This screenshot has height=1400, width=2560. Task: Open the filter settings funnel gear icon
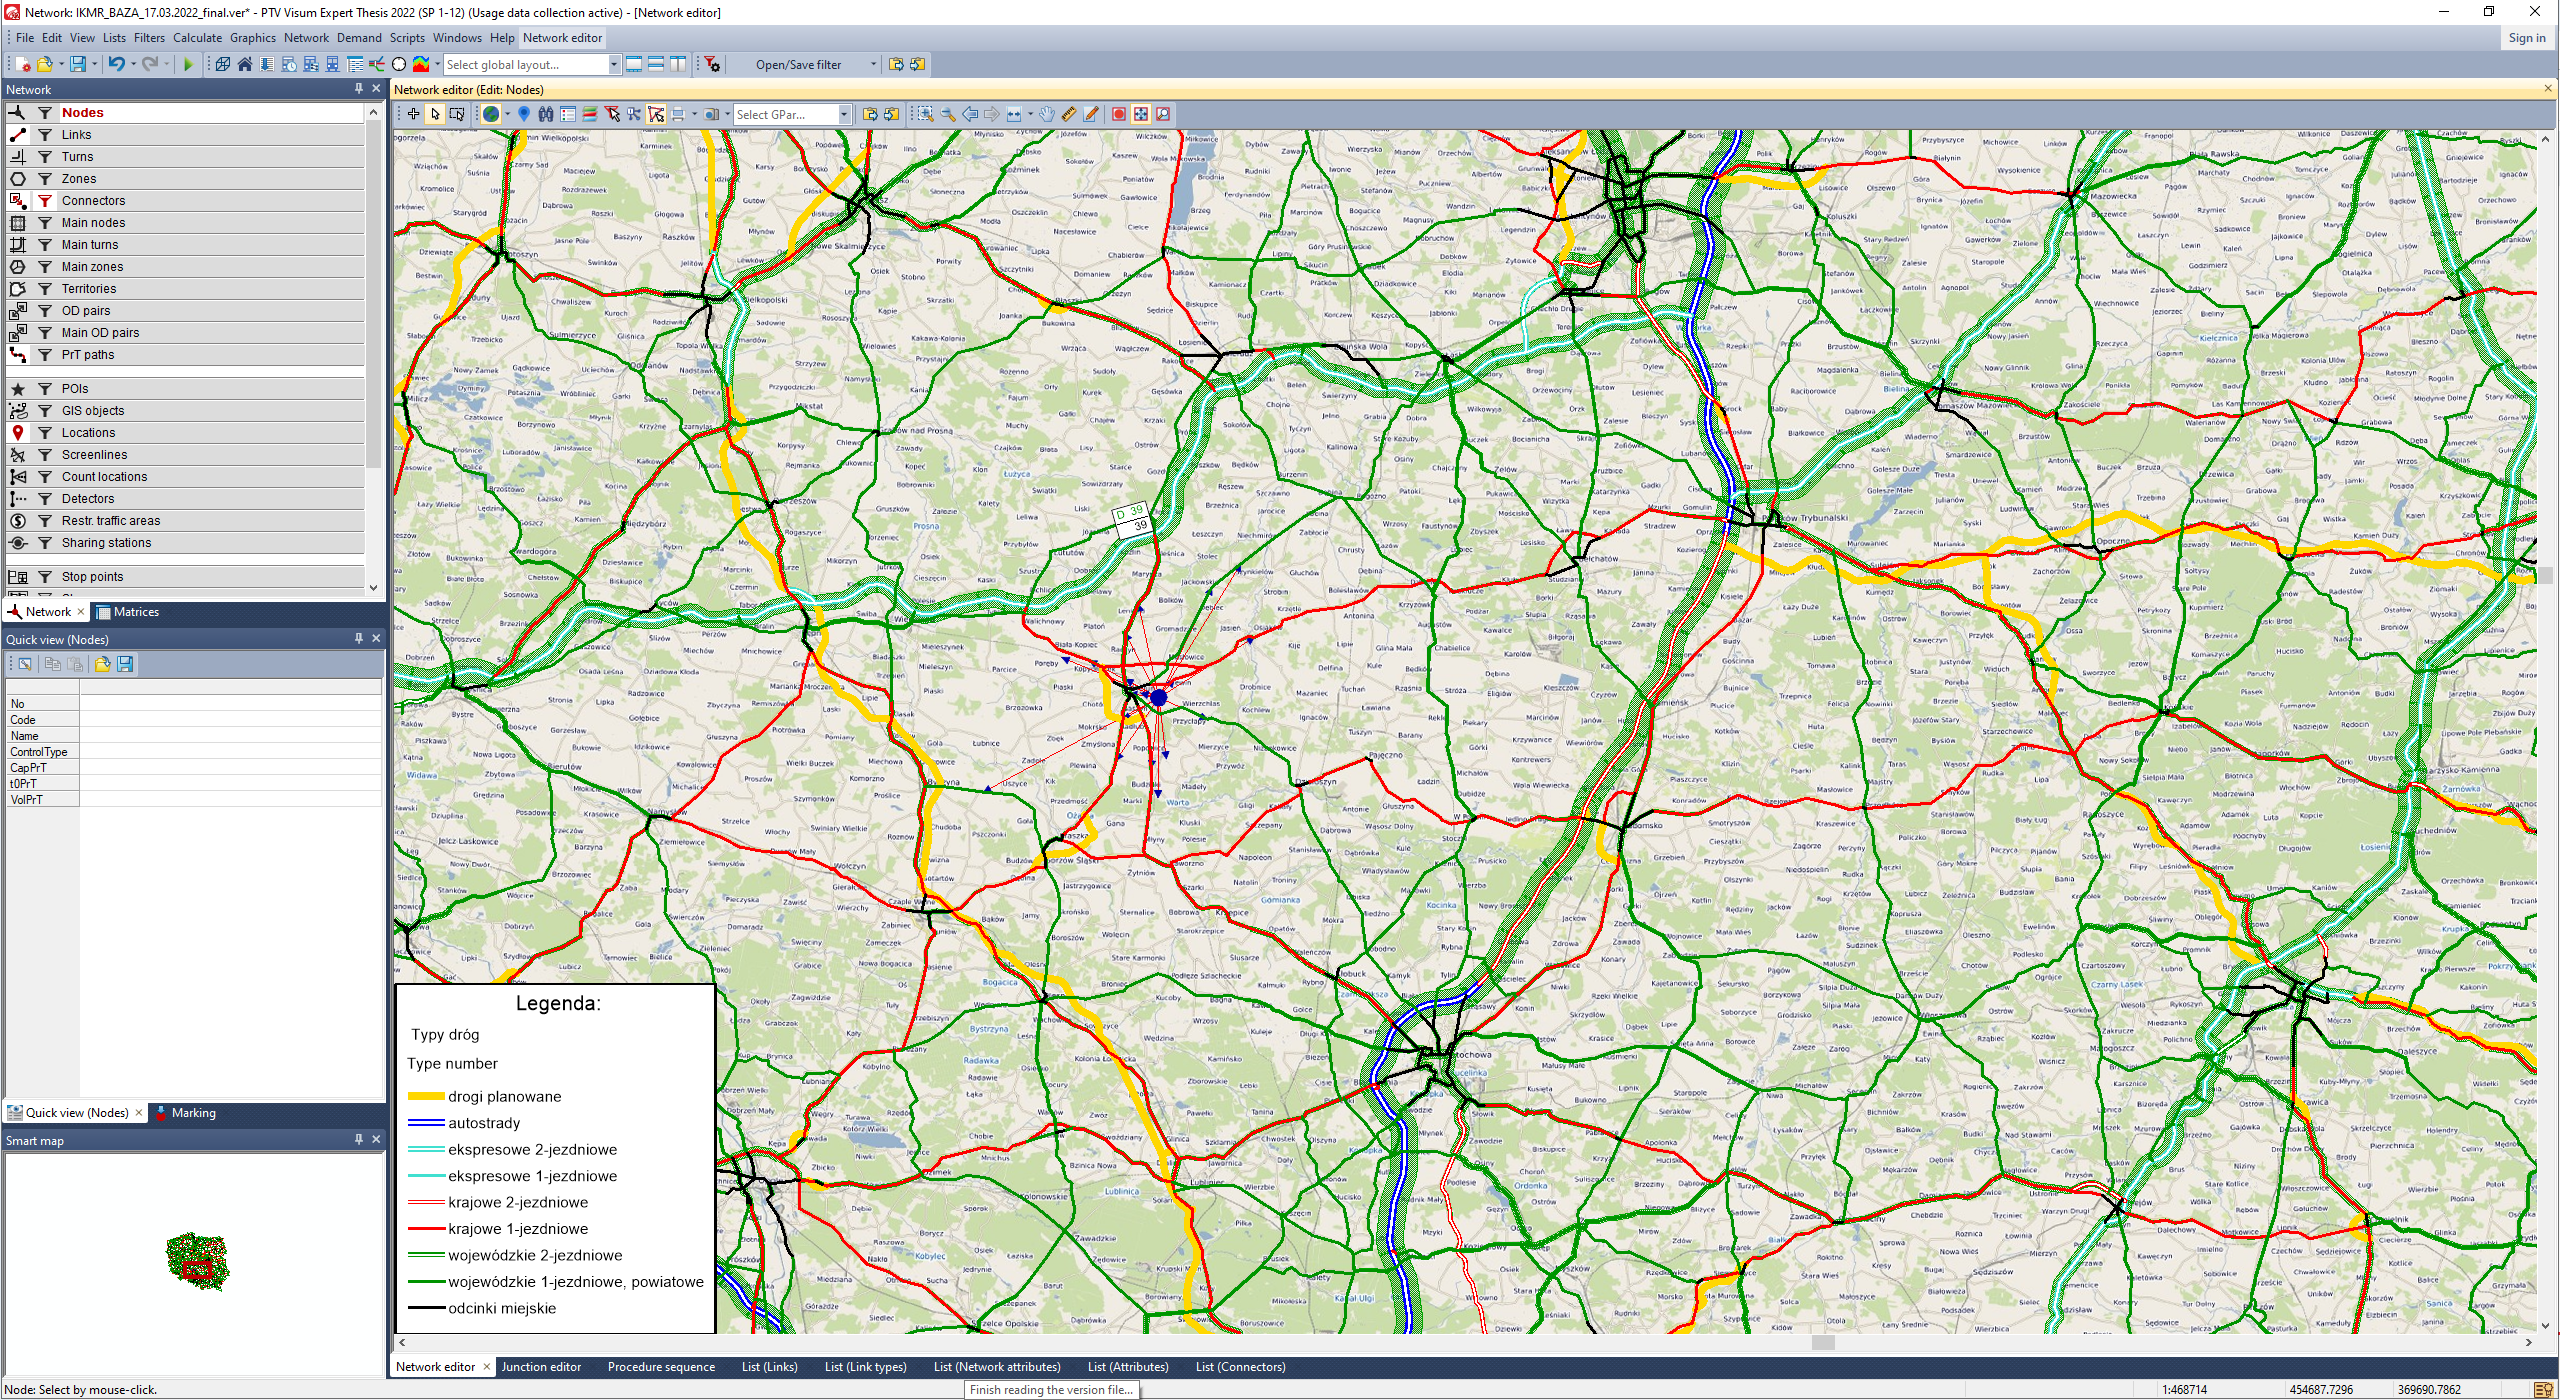(x=712, y=64)
